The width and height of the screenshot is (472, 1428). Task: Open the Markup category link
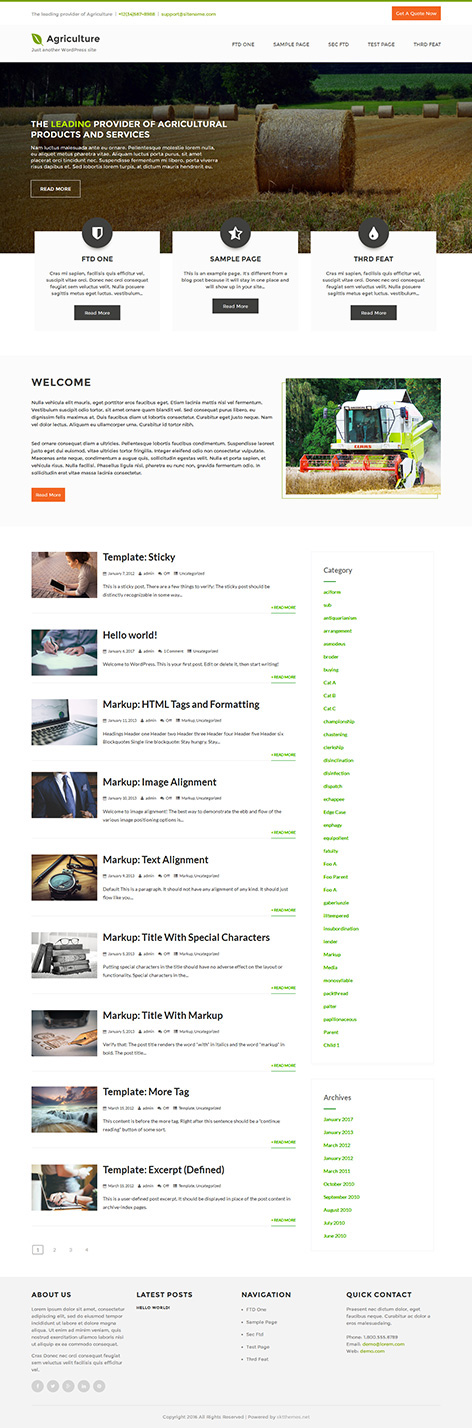[x=332, y=954]
